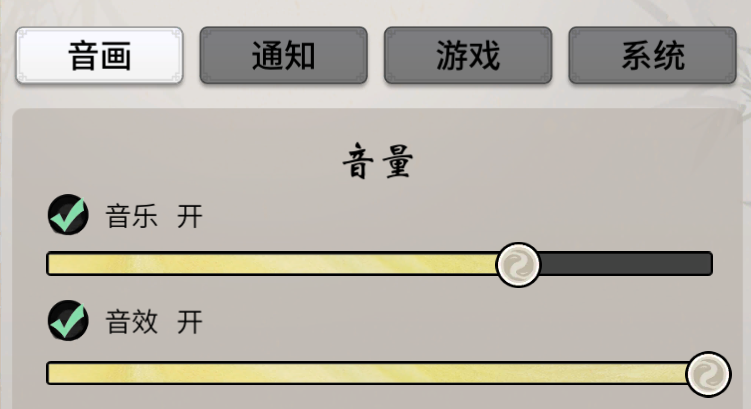This screenshot has width=751, height=409.
Task: Click the green checkmark beside 音乐
Action: (x=68, y=214)
